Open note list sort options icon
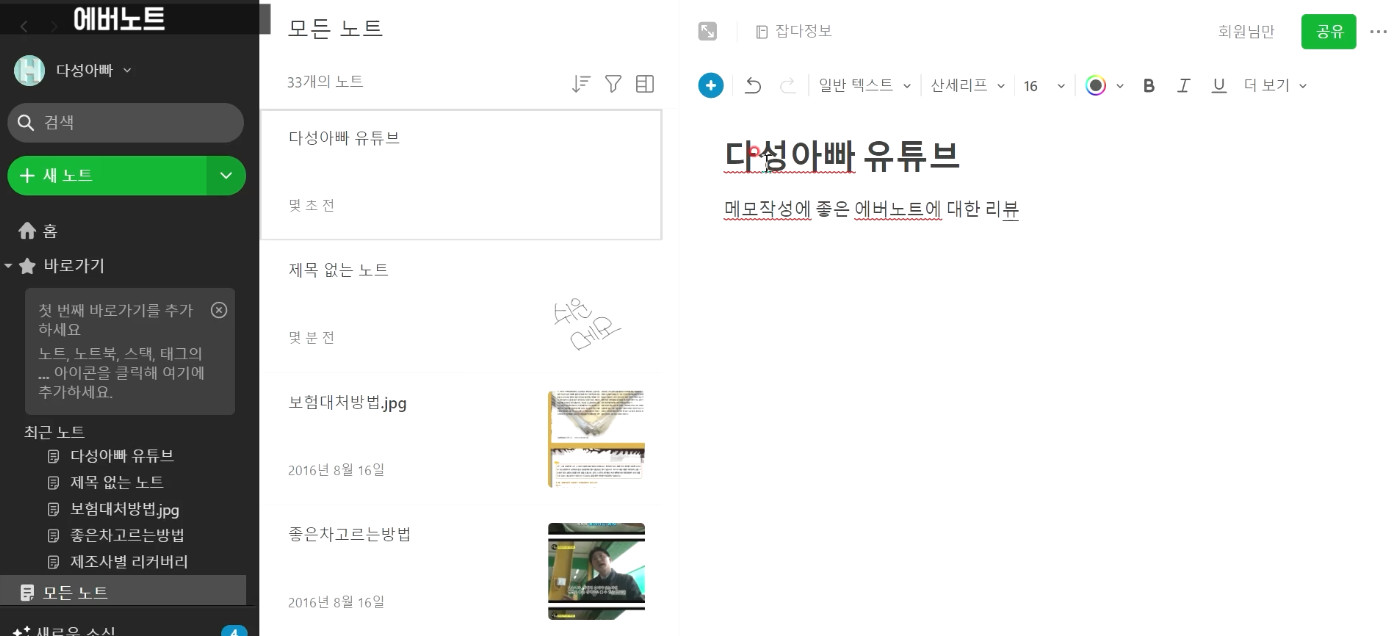The width and height of the screenshot is (1394, 636). (580, 84)
